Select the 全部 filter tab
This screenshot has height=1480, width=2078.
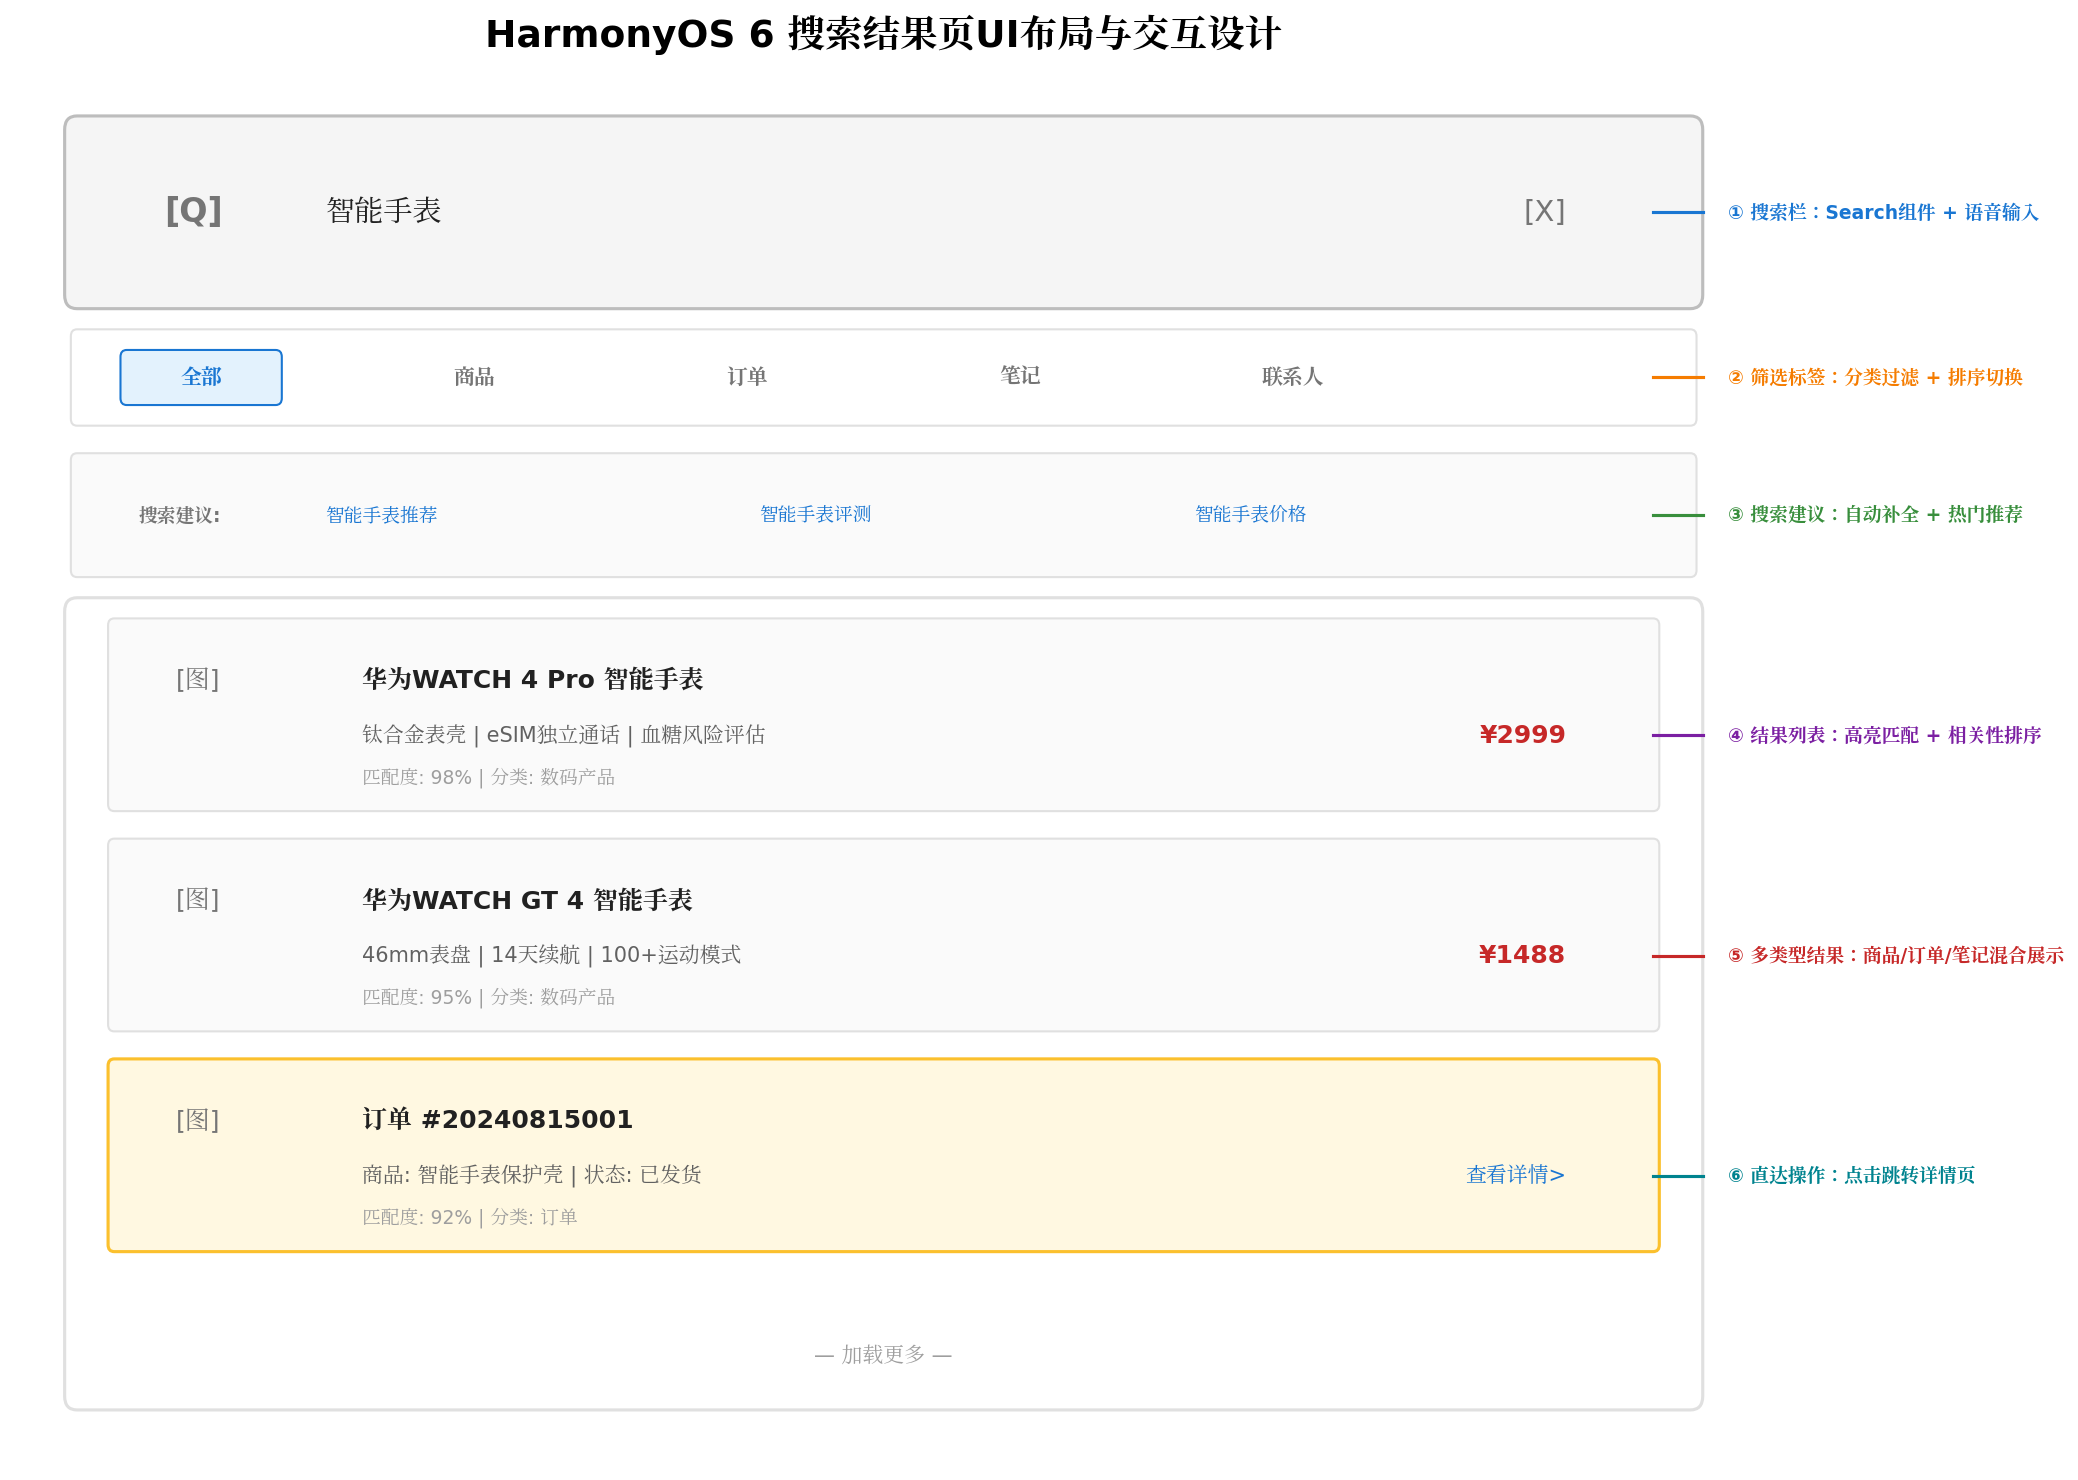(x=201, y=377)
